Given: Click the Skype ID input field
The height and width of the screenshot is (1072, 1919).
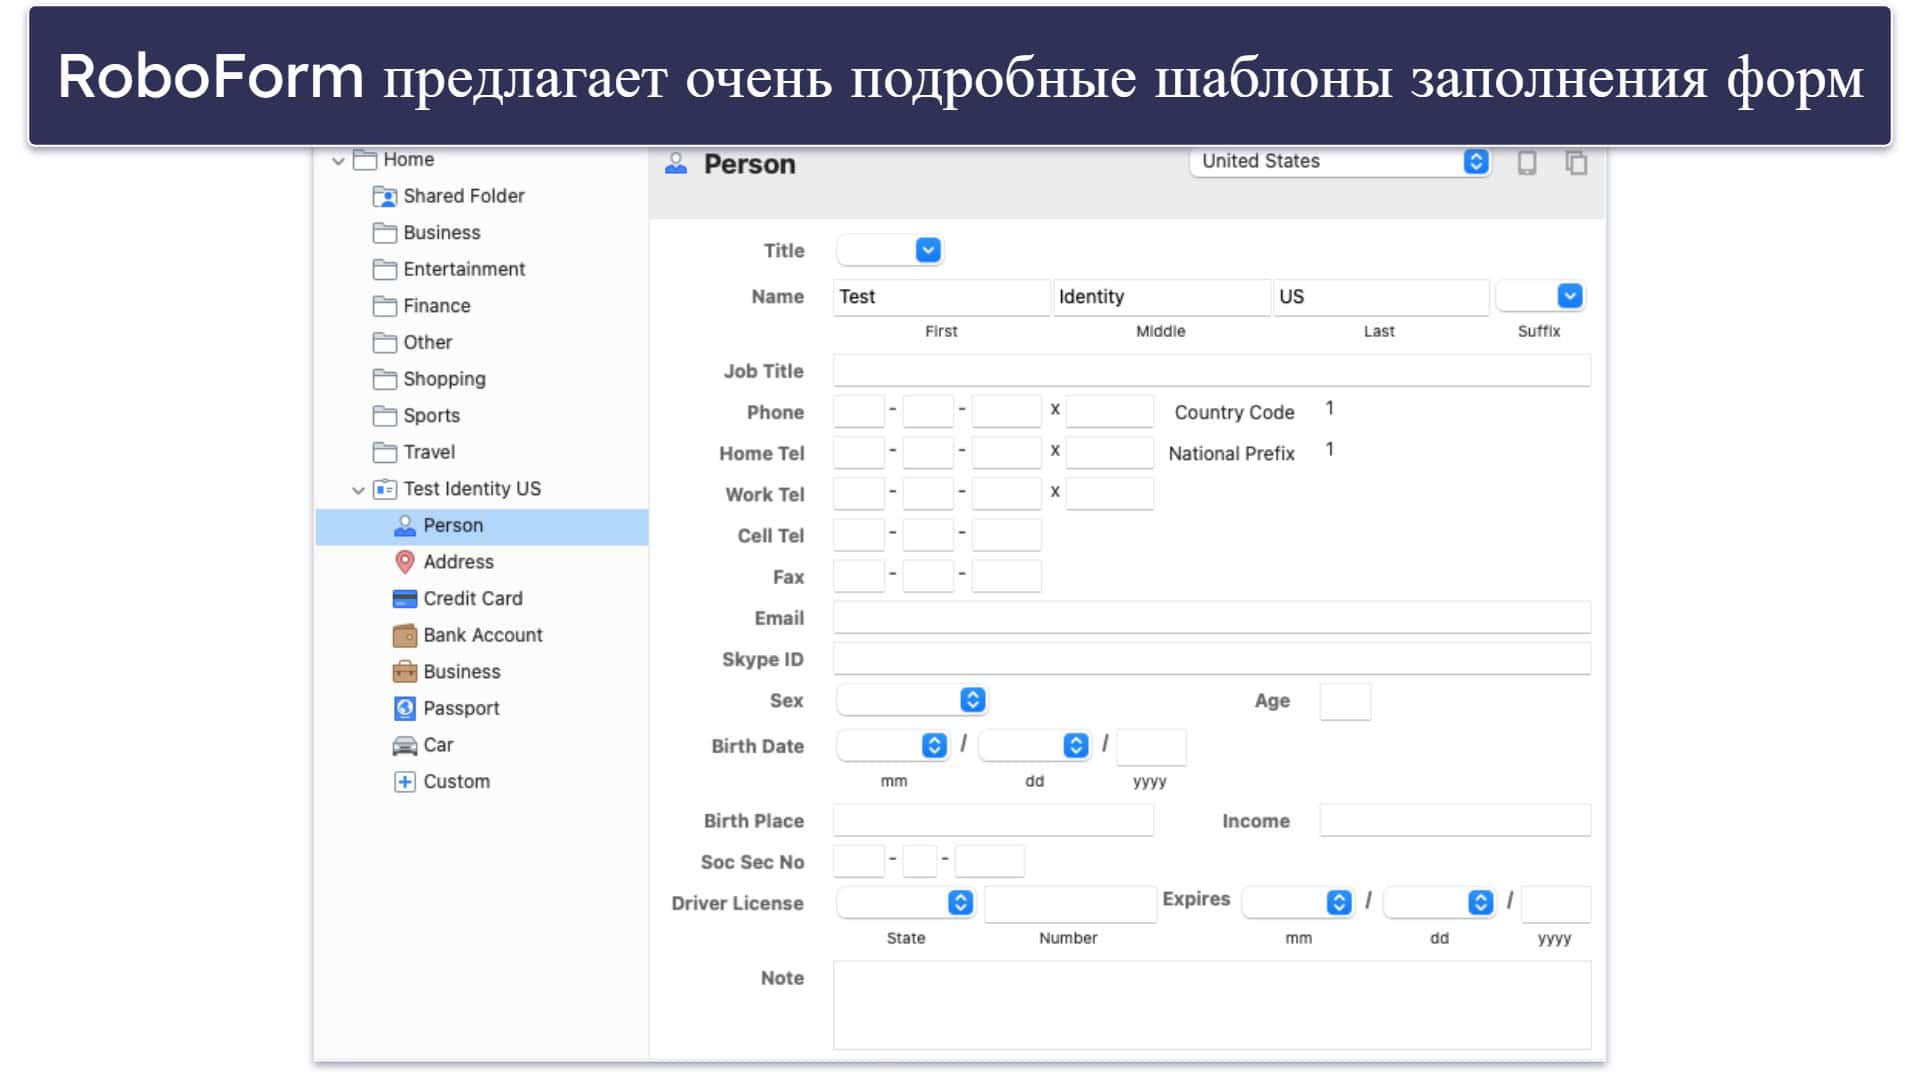Looking at the screenshot, I should pos(1211,658).
